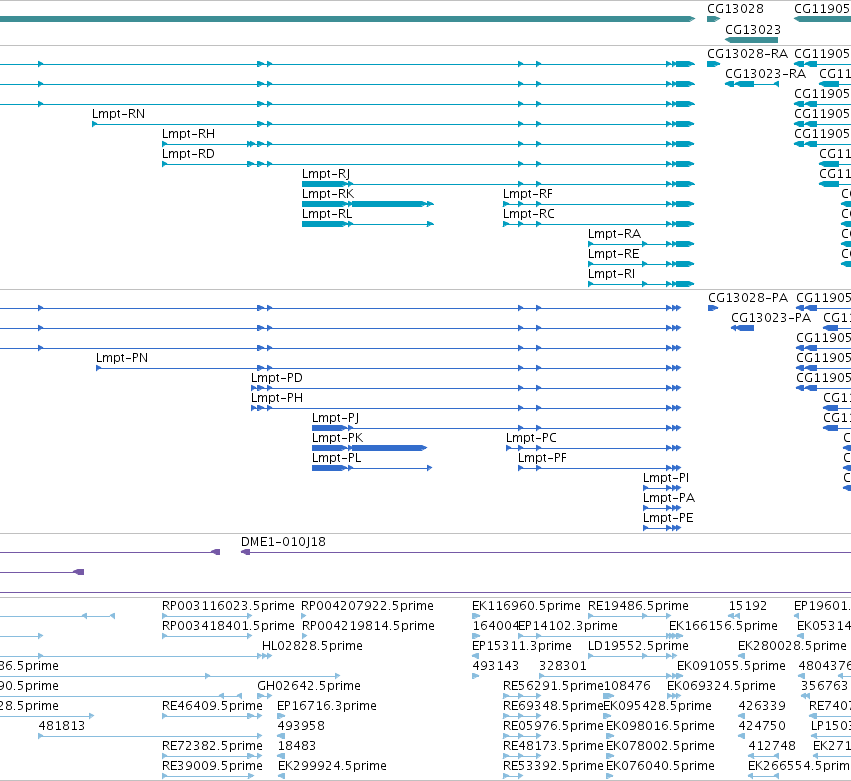Select transcript Lmpt-RN
The height and width of the screenshot is (781, 851).
[118, 113]
